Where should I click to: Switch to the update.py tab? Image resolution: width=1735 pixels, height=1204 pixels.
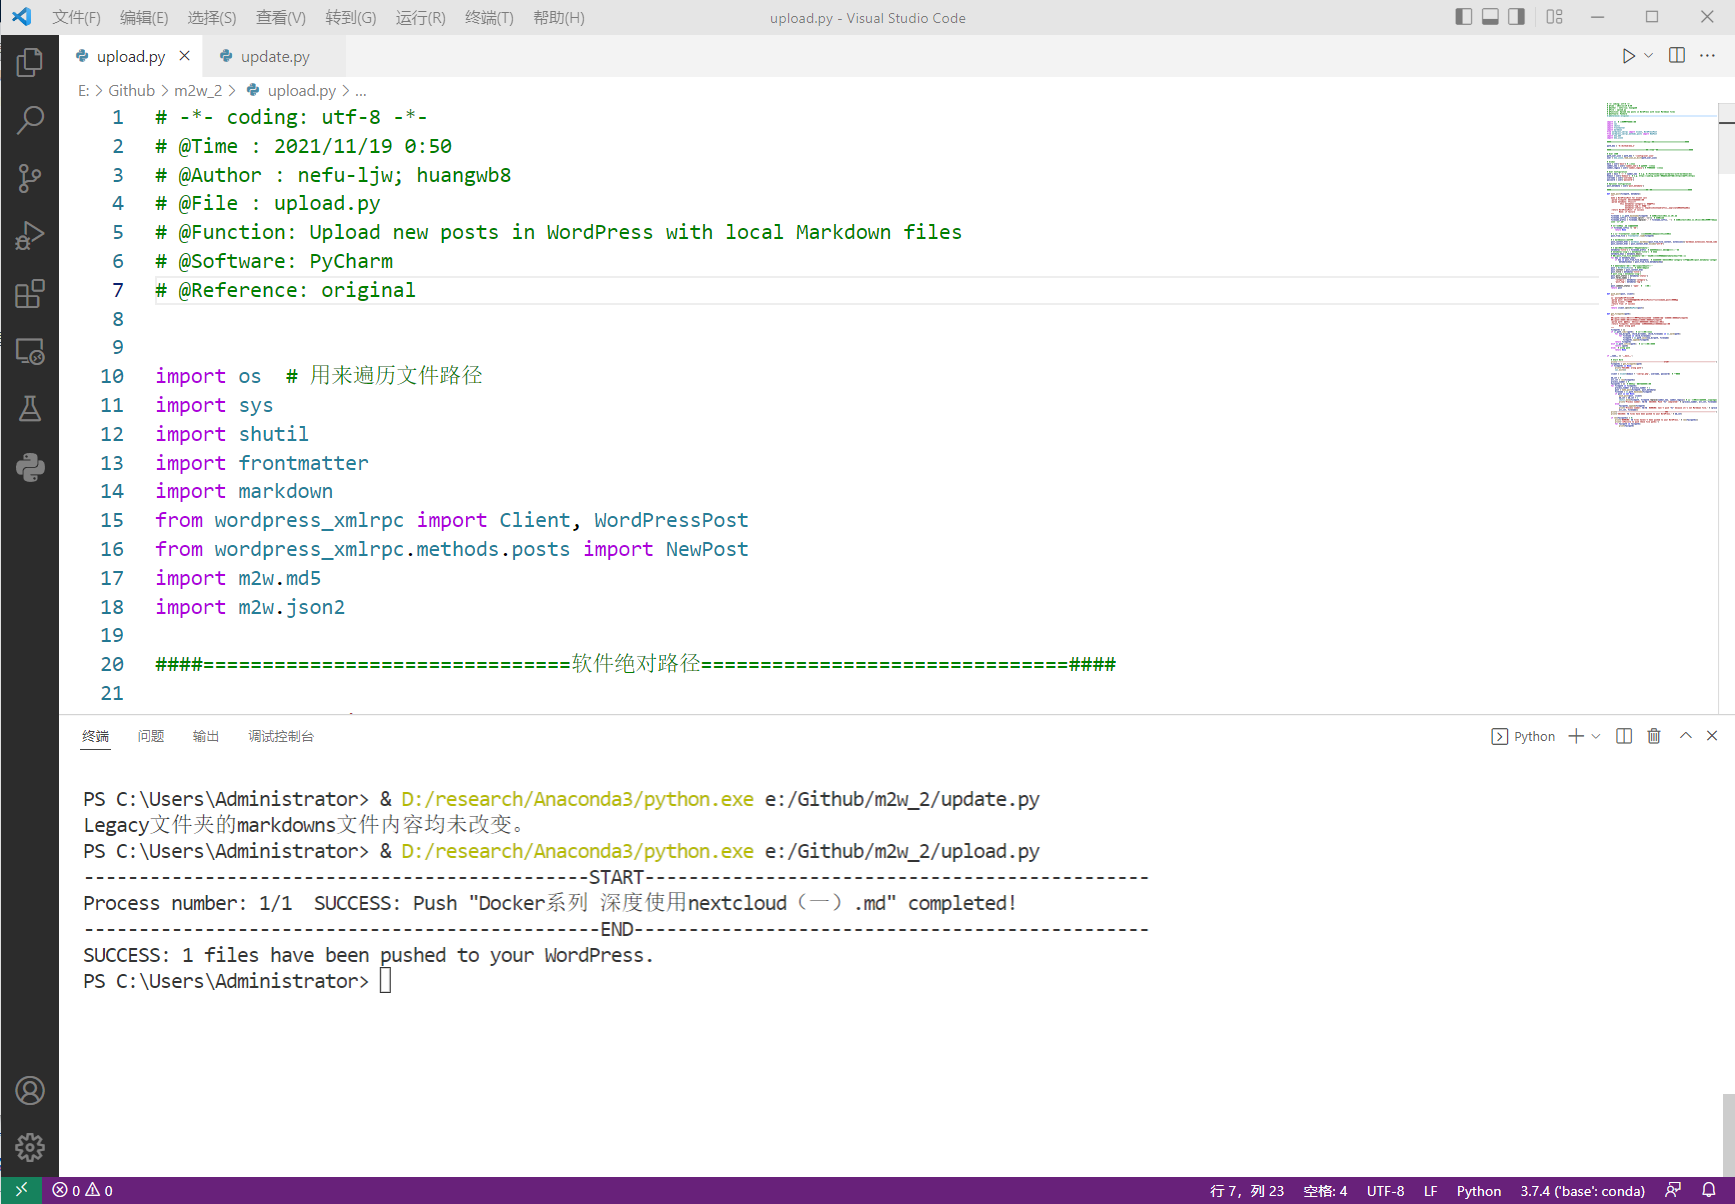(274, 55)
